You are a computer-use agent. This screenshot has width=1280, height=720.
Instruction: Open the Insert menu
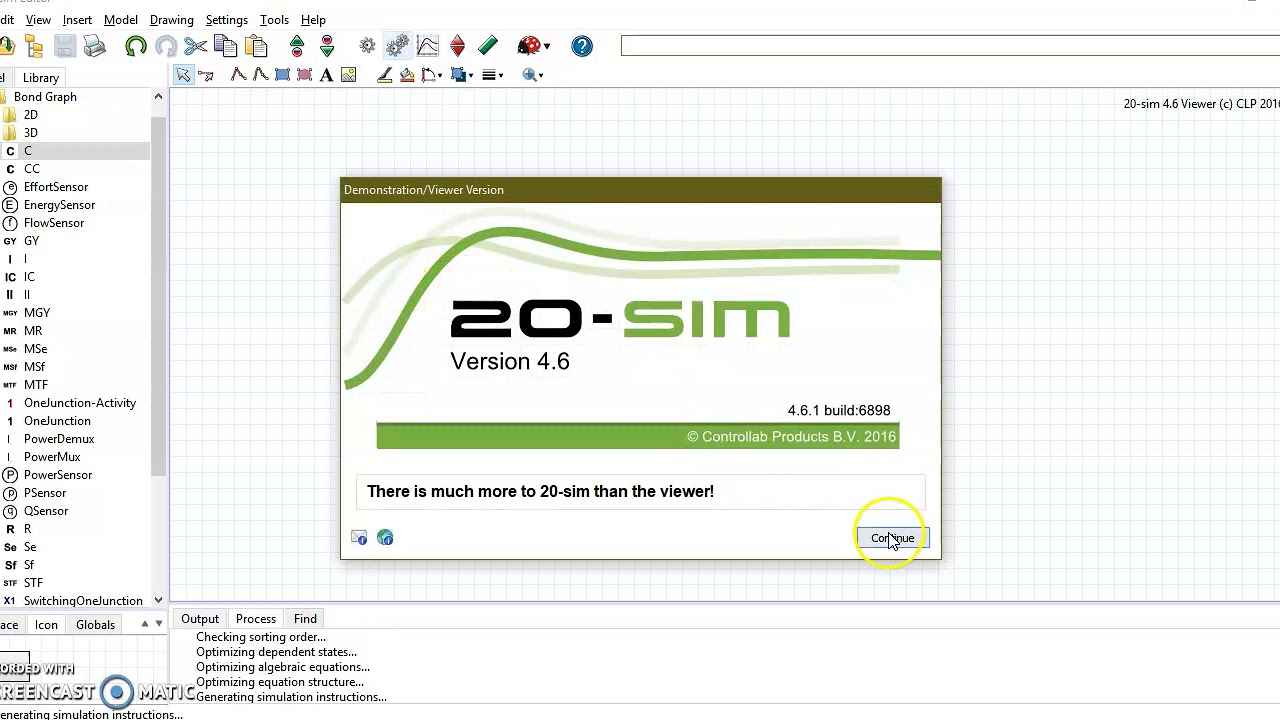77,20
